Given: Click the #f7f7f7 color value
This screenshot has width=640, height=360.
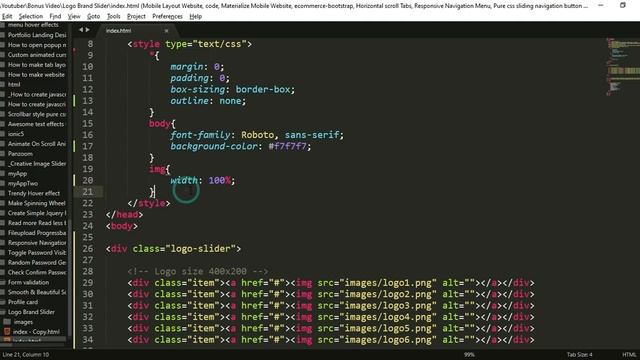Looking at the screenshot, I should [x=287, y=146].
